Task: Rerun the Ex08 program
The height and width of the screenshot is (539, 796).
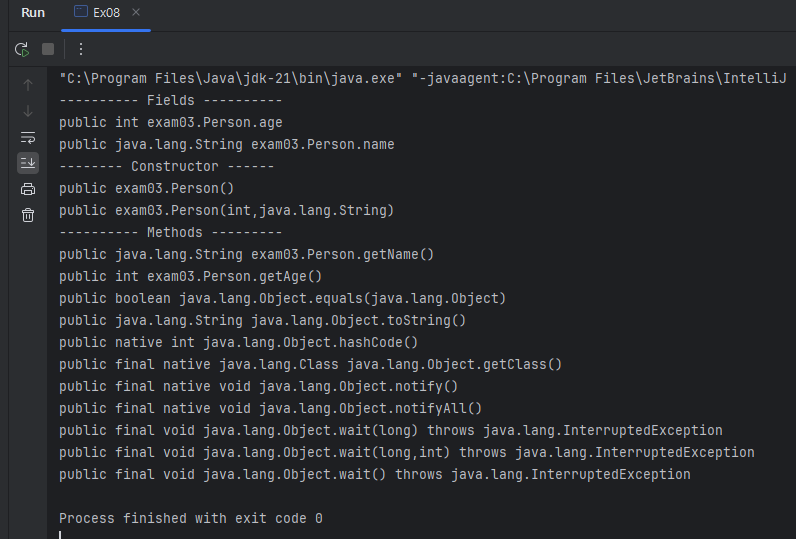Action: pos(22,49)
